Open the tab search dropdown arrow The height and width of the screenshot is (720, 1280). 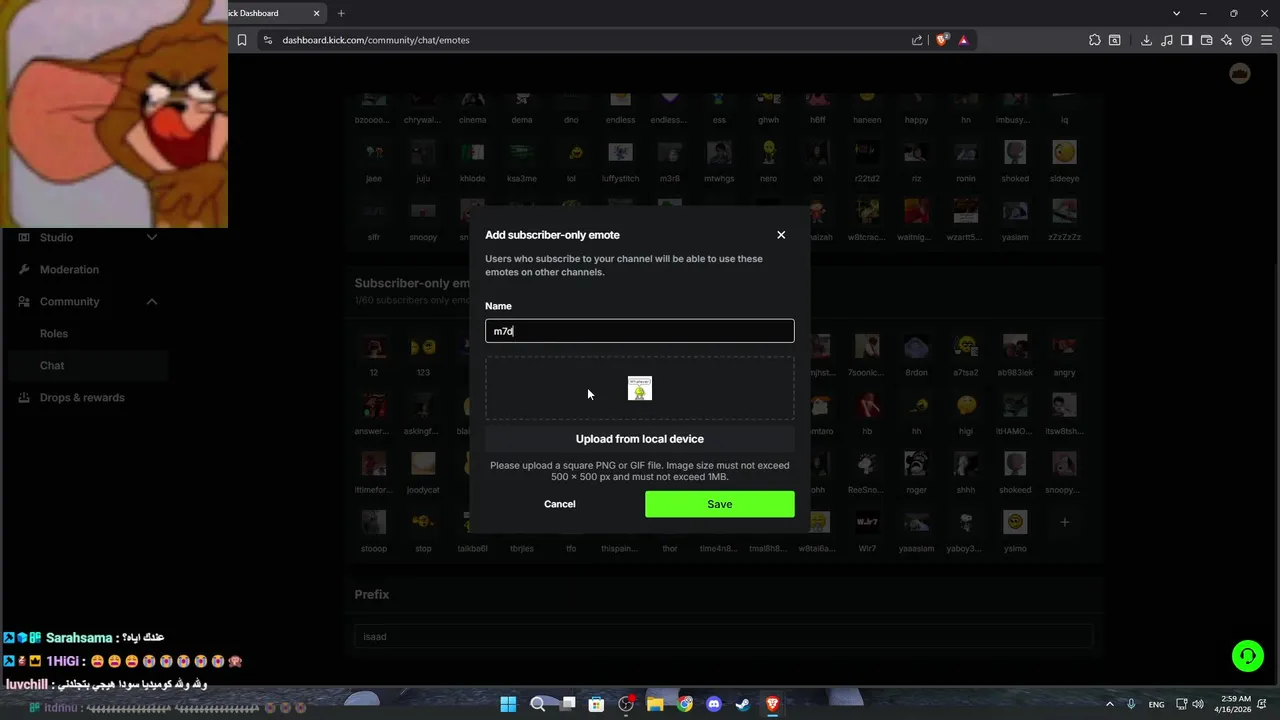coord(1176,13)
